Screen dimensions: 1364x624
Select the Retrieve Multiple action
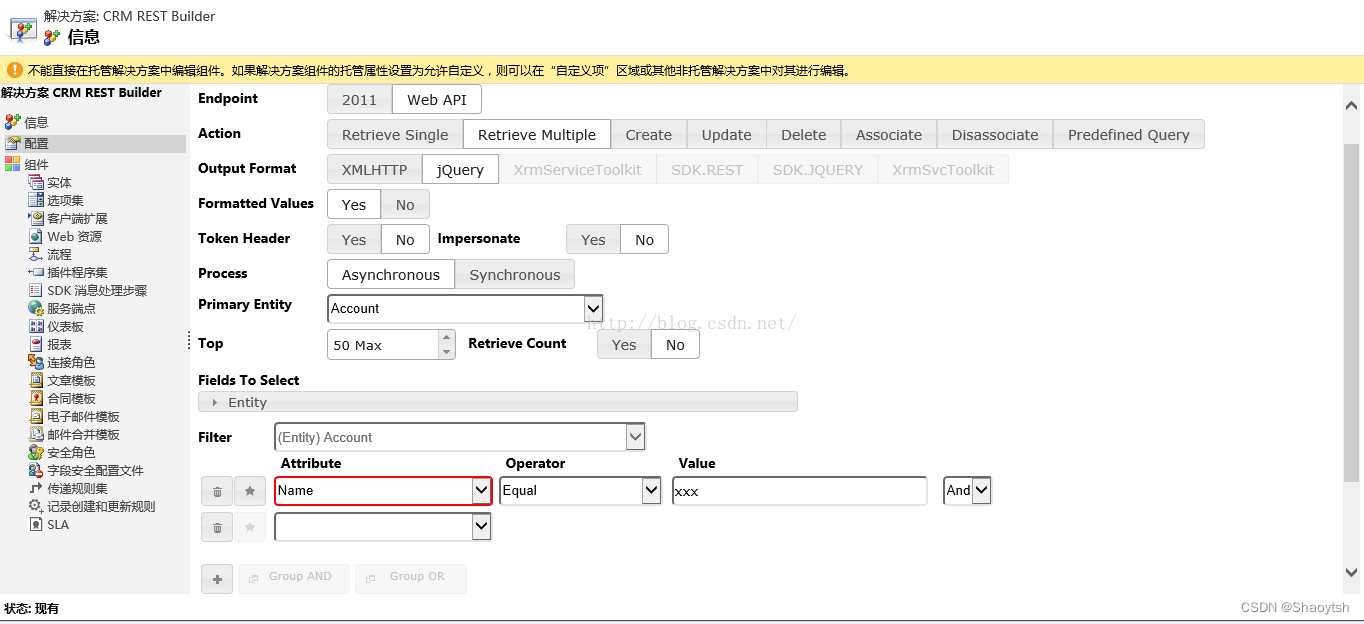[536, 133]
